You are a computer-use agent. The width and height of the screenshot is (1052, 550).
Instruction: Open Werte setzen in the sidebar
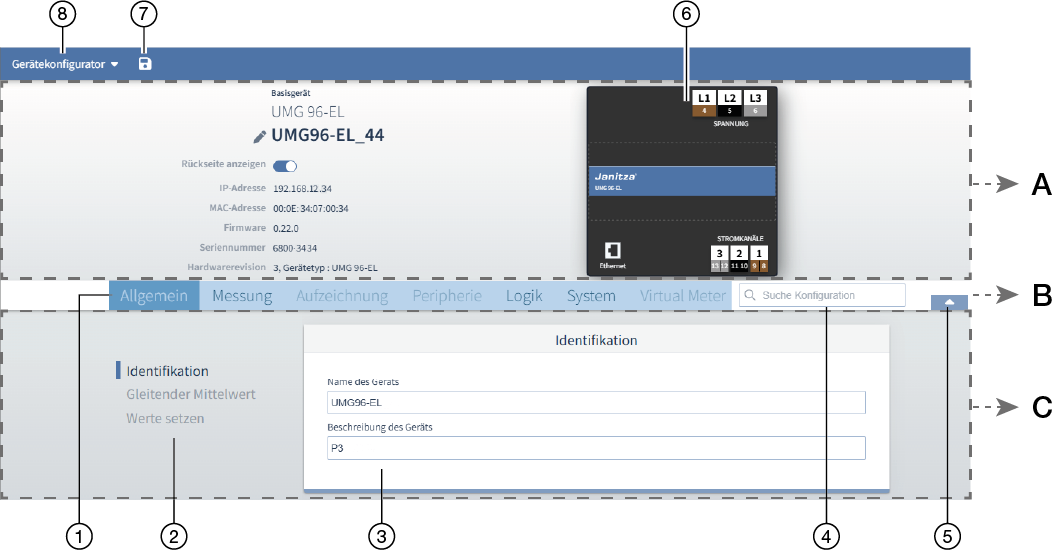(165, 418)
